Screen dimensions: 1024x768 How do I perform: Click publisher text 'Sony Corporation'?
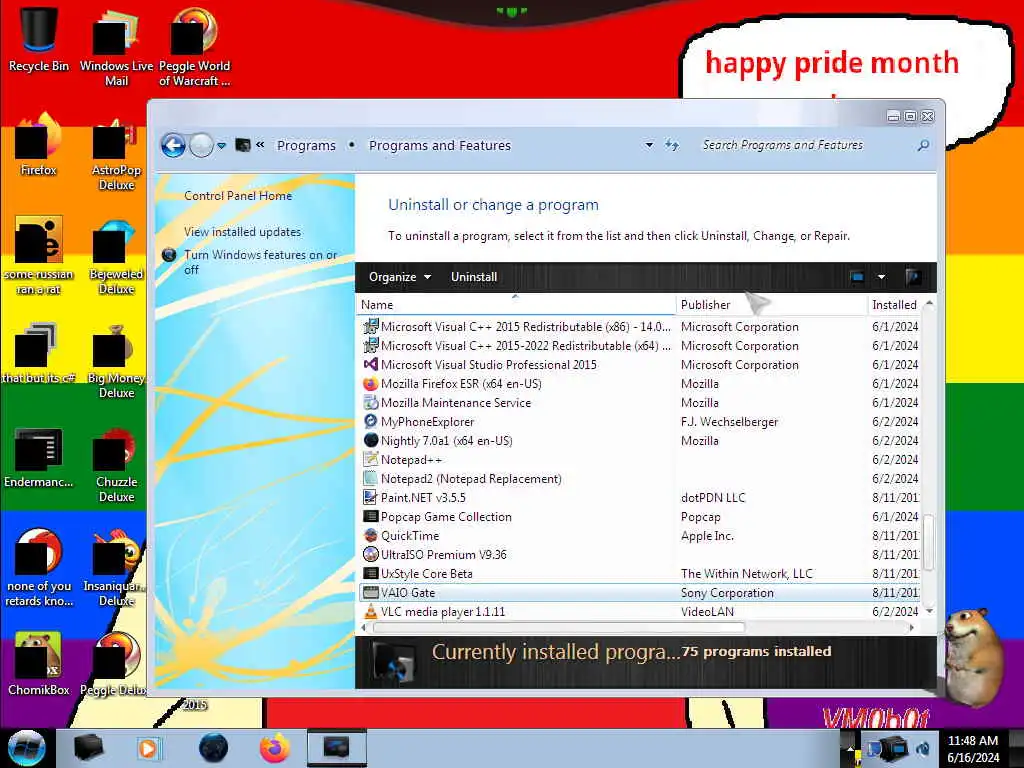(x=727, y=593)
